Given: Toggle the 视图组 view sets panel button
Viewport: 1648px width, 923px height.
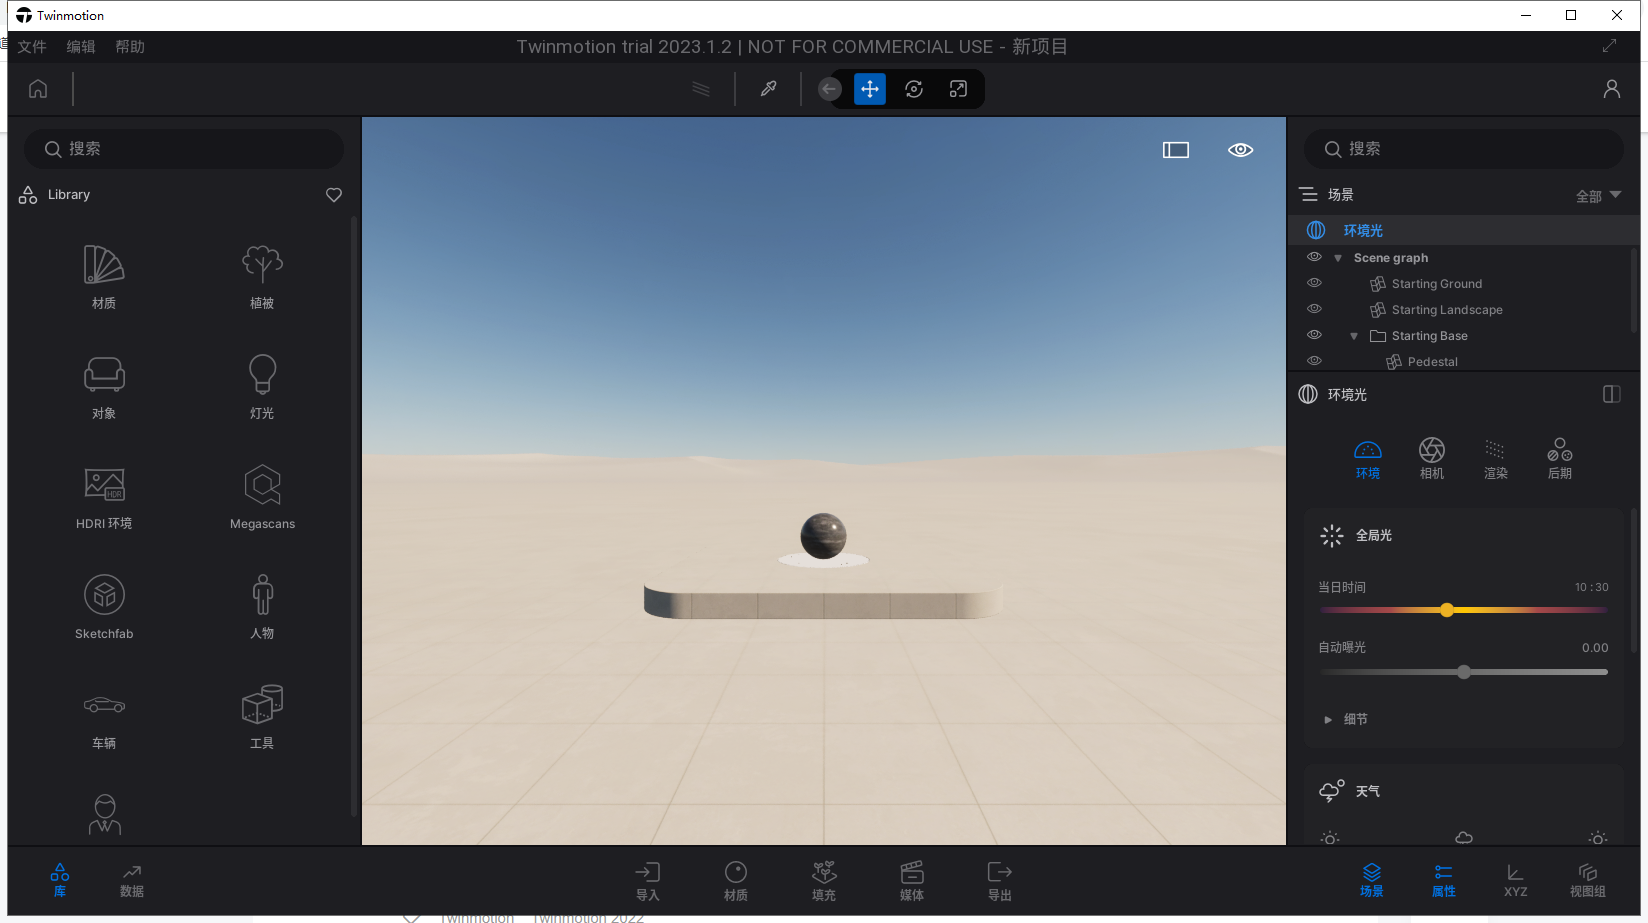Looking at the screenshot, I should pyautogui.click(x=1588, y=881).
